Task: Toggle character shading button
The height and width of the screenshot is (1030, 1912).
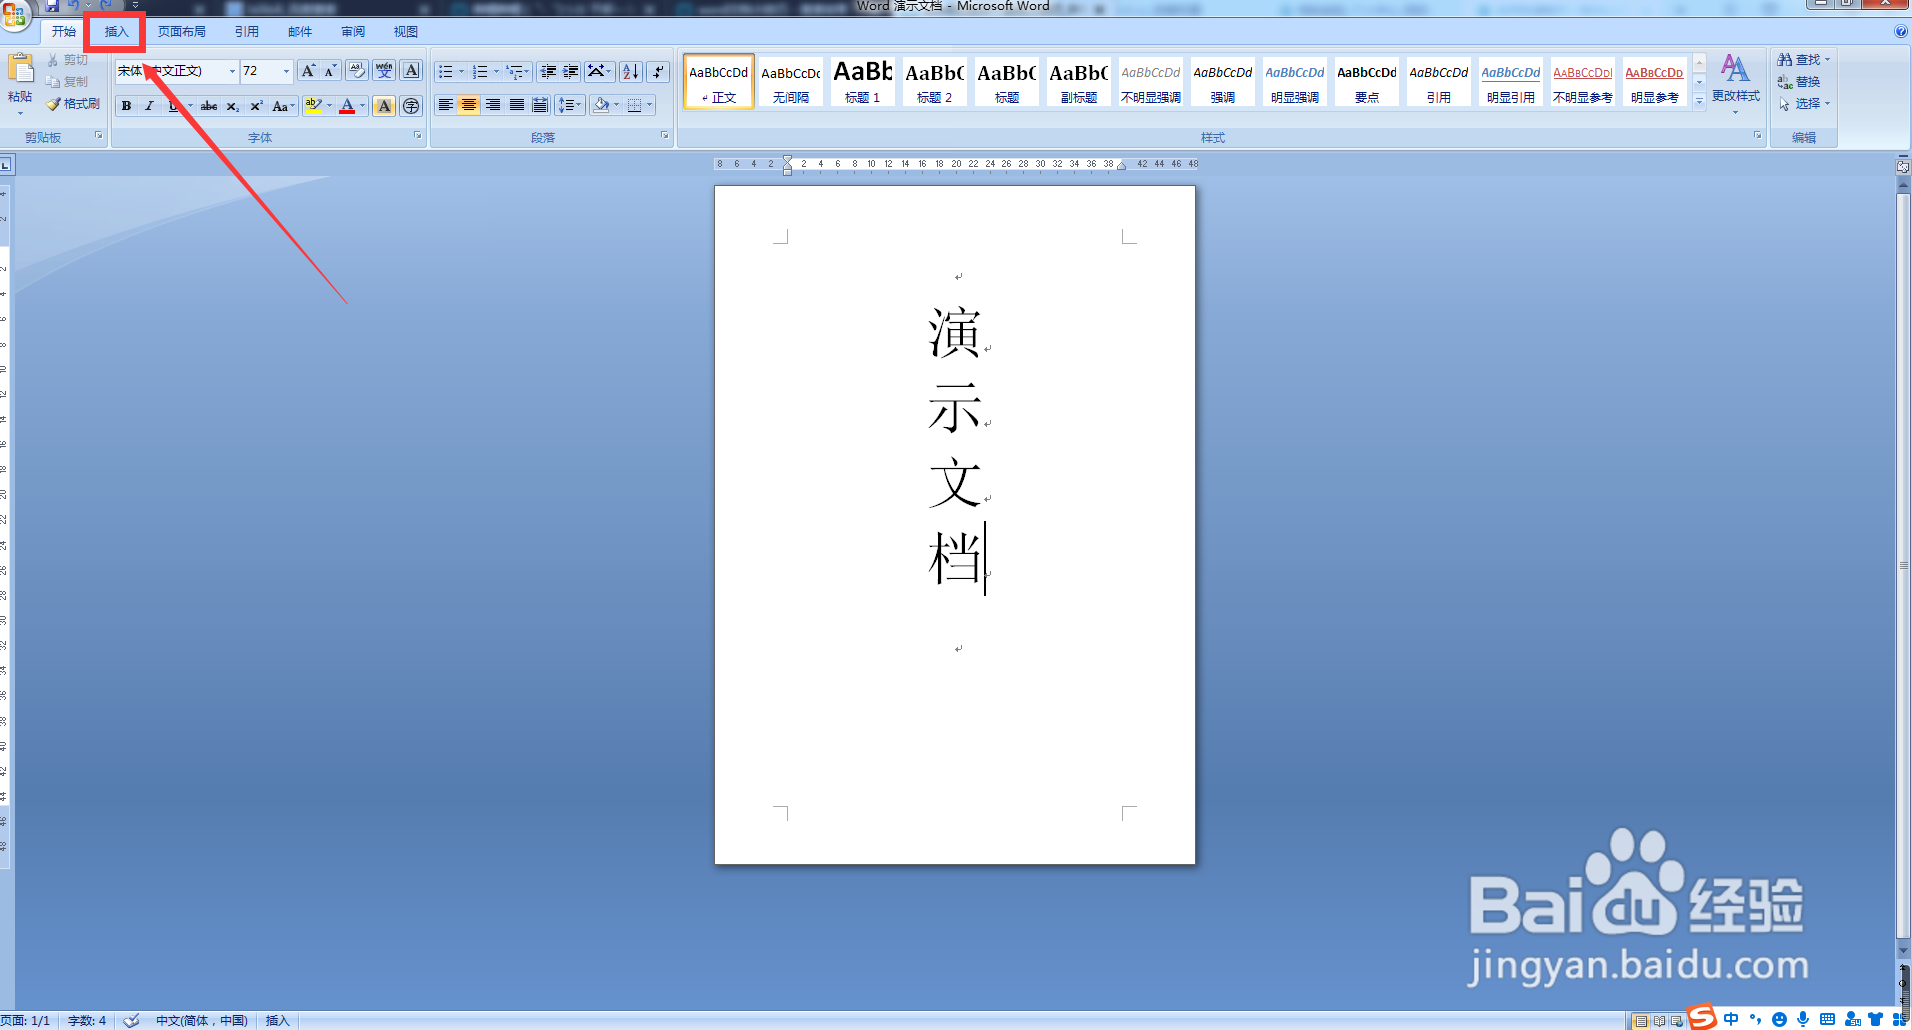Action: pyautogui.click(x=384, y=106)
